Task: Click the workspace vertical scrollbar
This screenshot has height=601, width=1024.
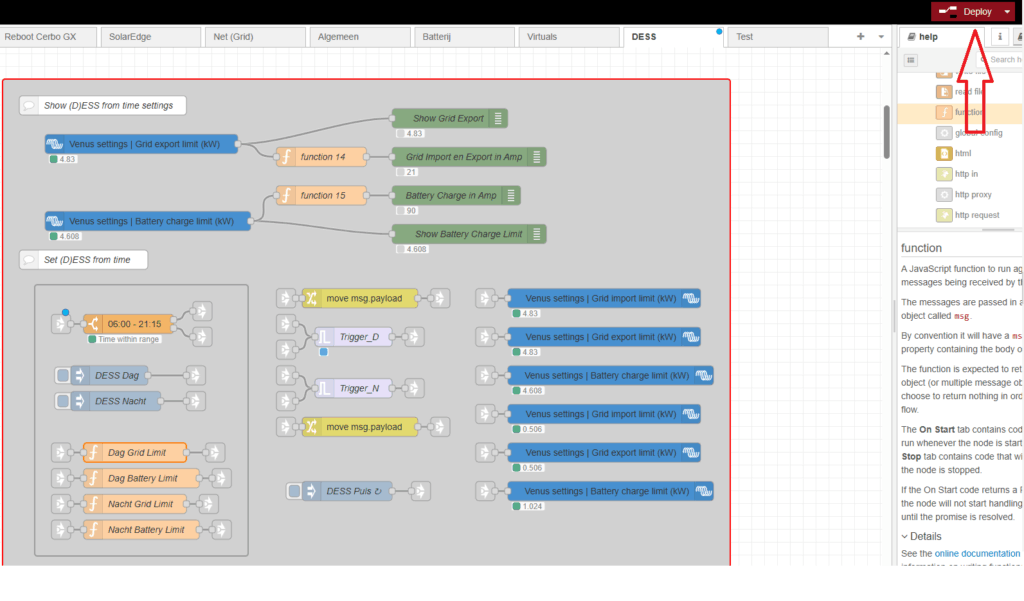Action: [x=885, y=130]
